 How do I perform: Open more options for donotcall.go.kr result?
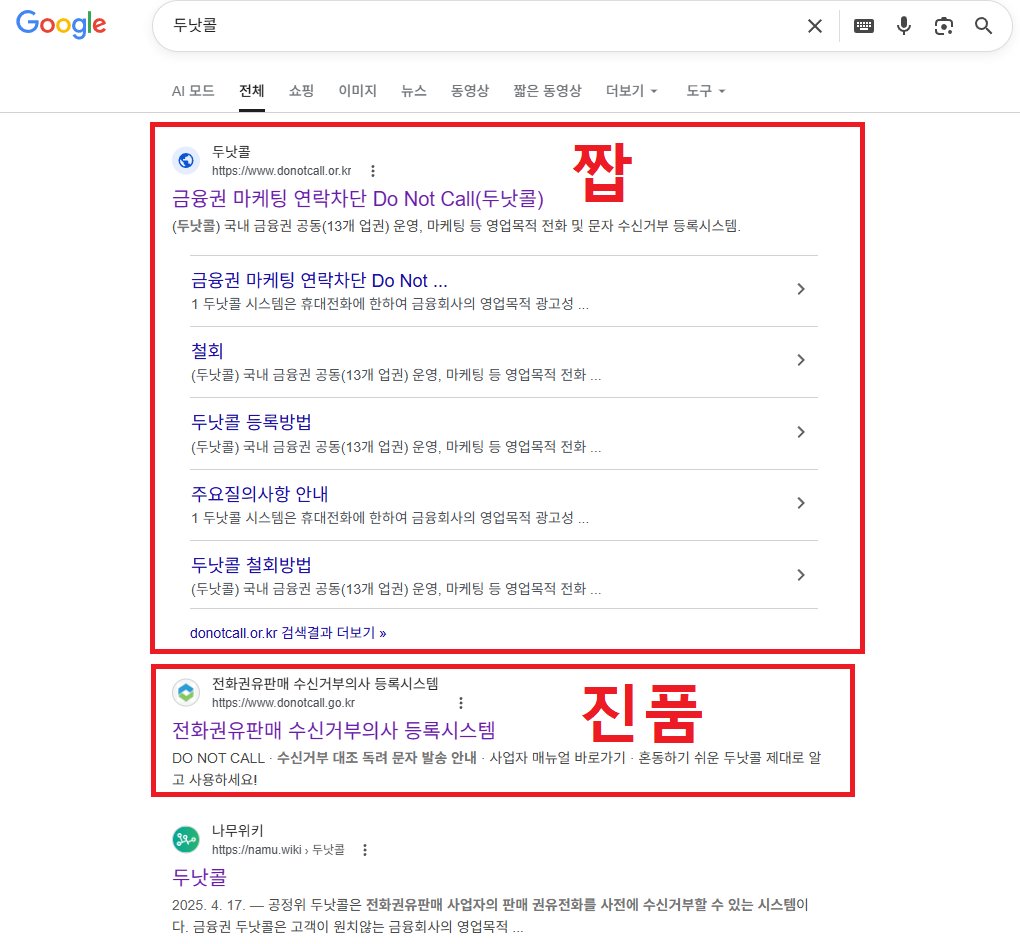click(461, 703)
